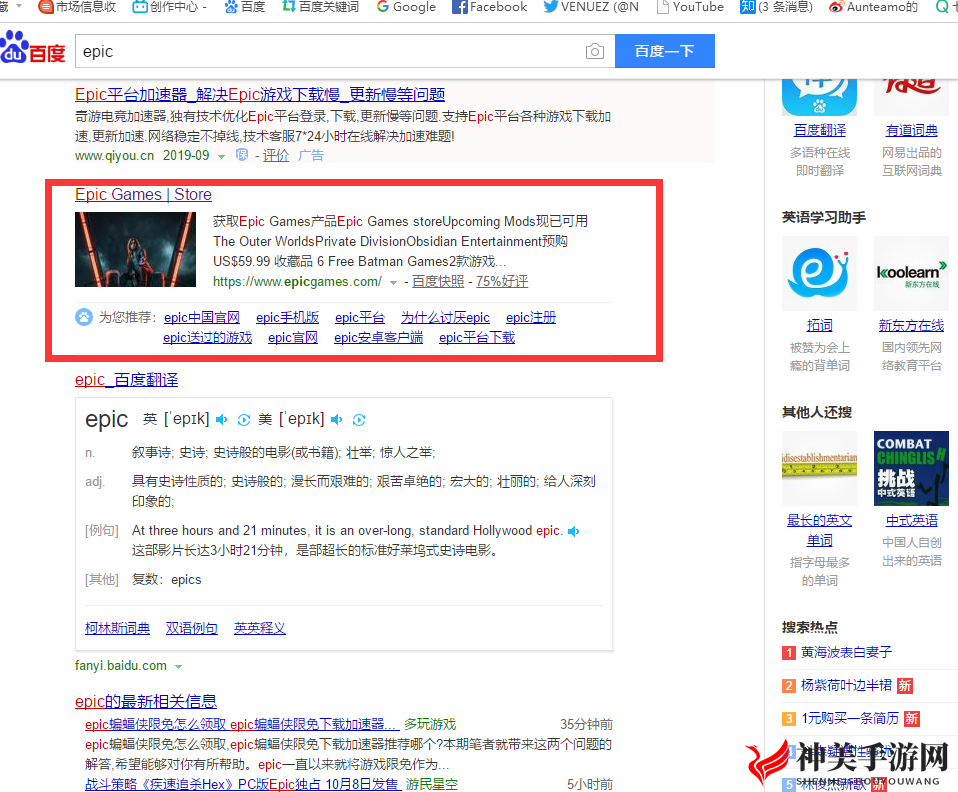The width and height of the screenshot is (958, 792).
Task: Open the epic官网 suggestion
Action: 293,338
